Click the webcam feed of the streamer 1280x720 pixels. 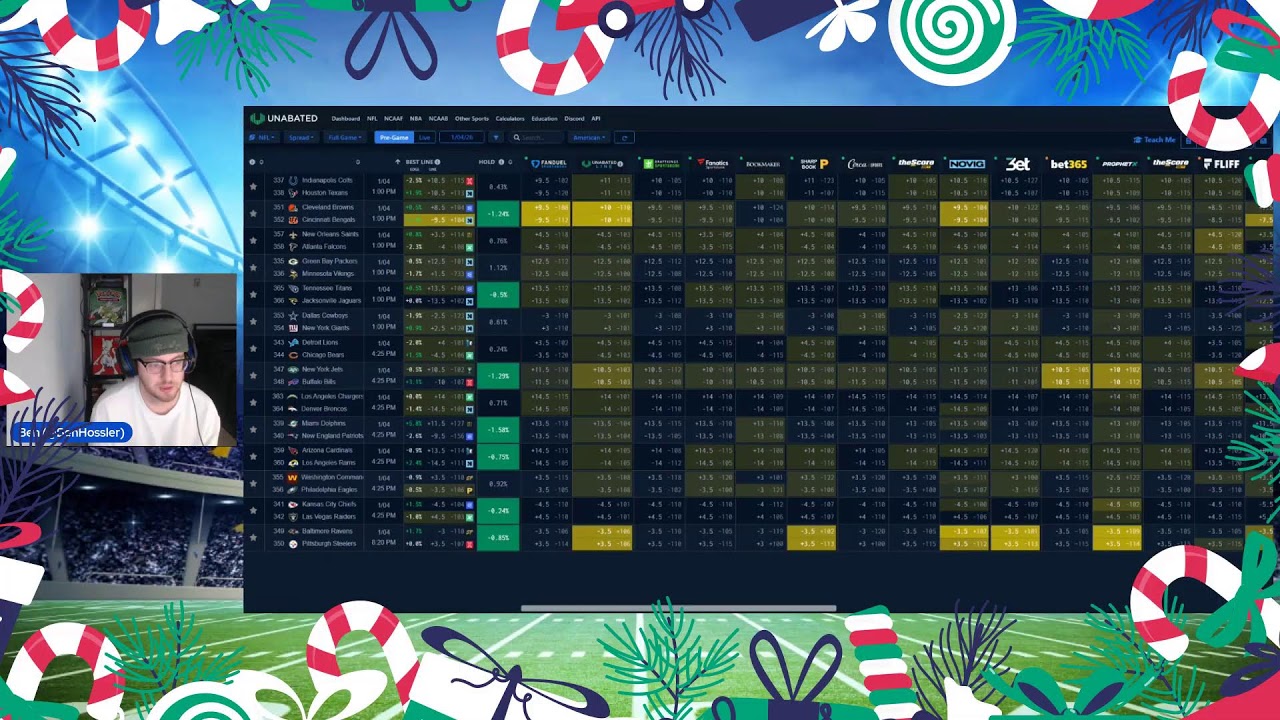(x=122, y=360)
